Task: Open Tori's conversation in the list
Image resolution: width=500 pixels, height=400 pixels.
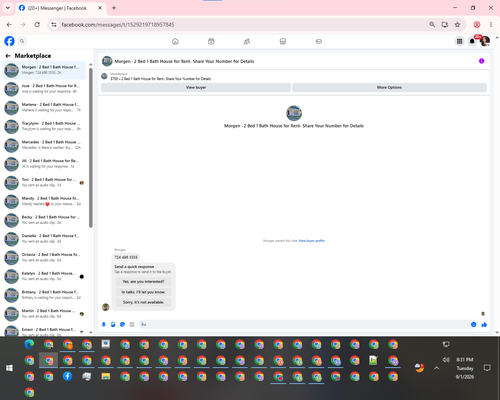Action: point(44,182)
